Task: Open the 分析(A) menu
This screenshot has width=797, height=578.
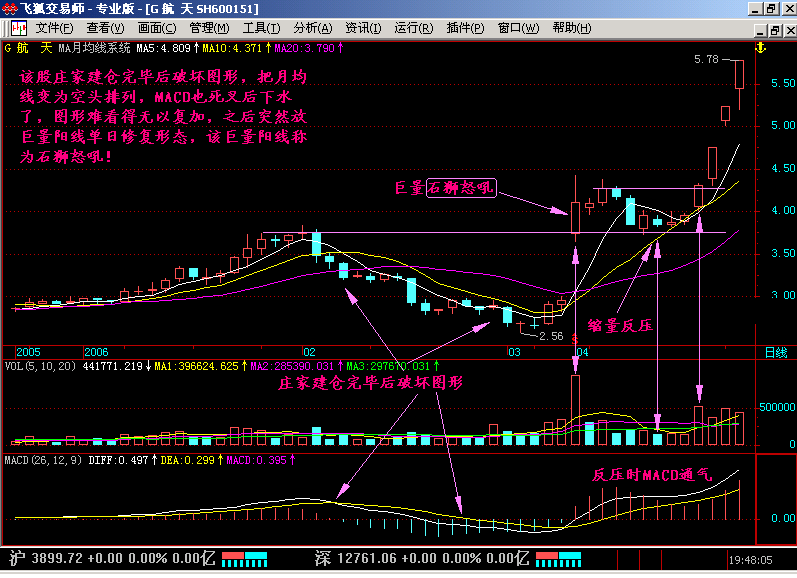Action: pos(313,28)
